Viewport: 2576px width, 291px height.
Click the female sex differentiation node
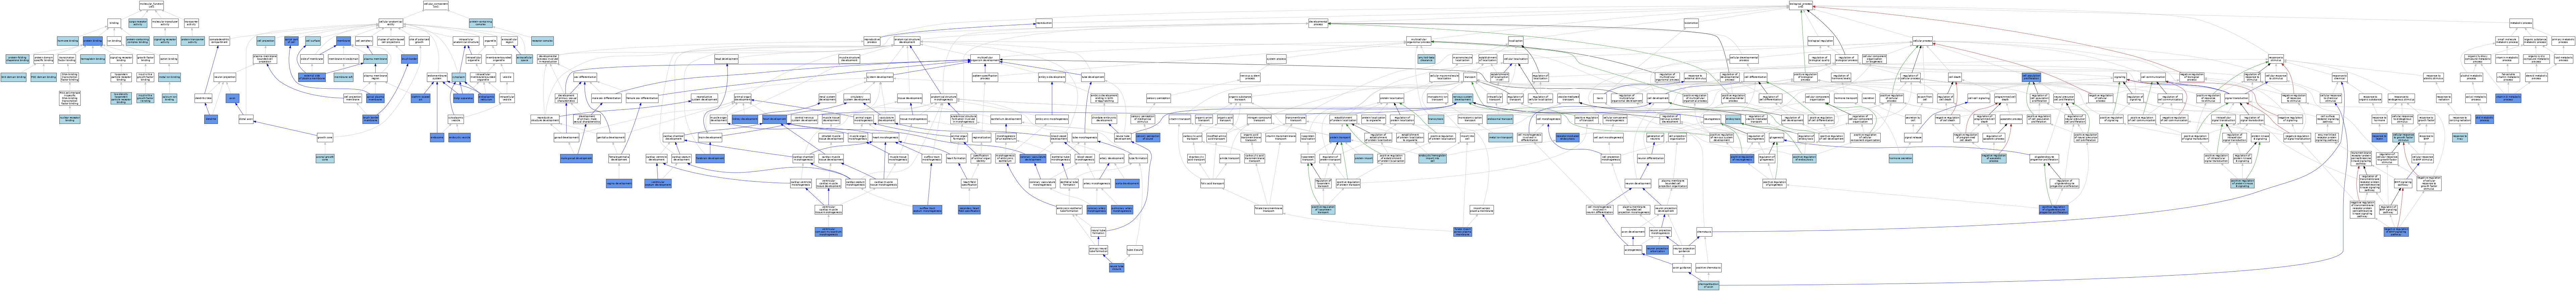[x=642, y=98]
